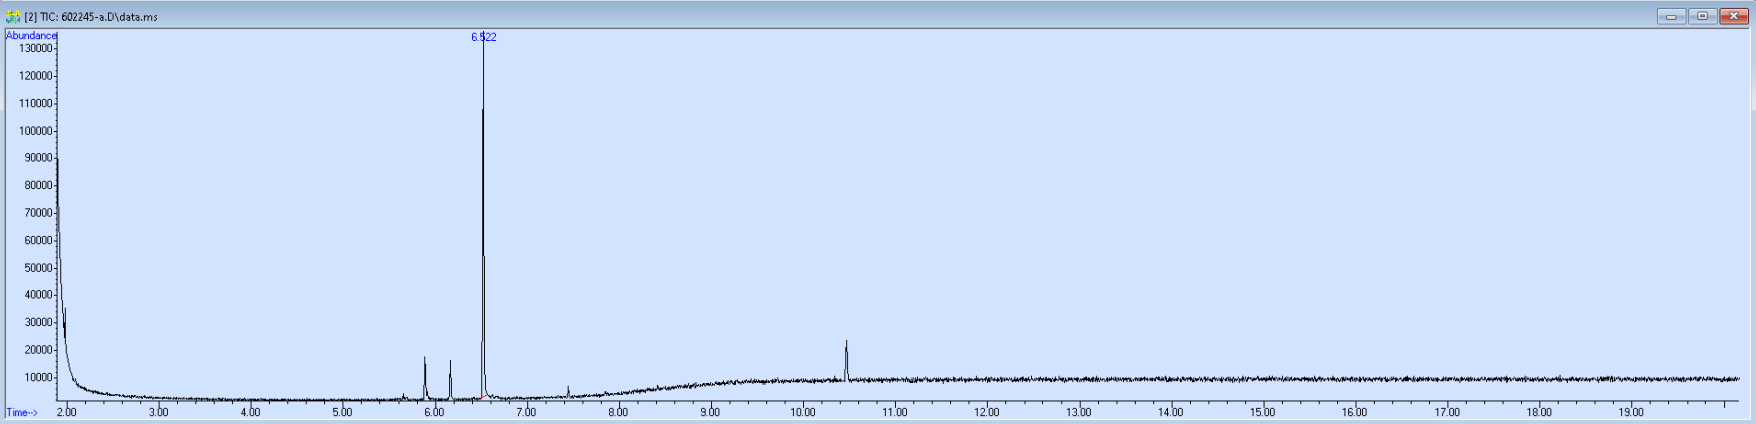
Task: Click the 13.00 time tick label
Action: pyautogui.click(x=1079, y=412)
